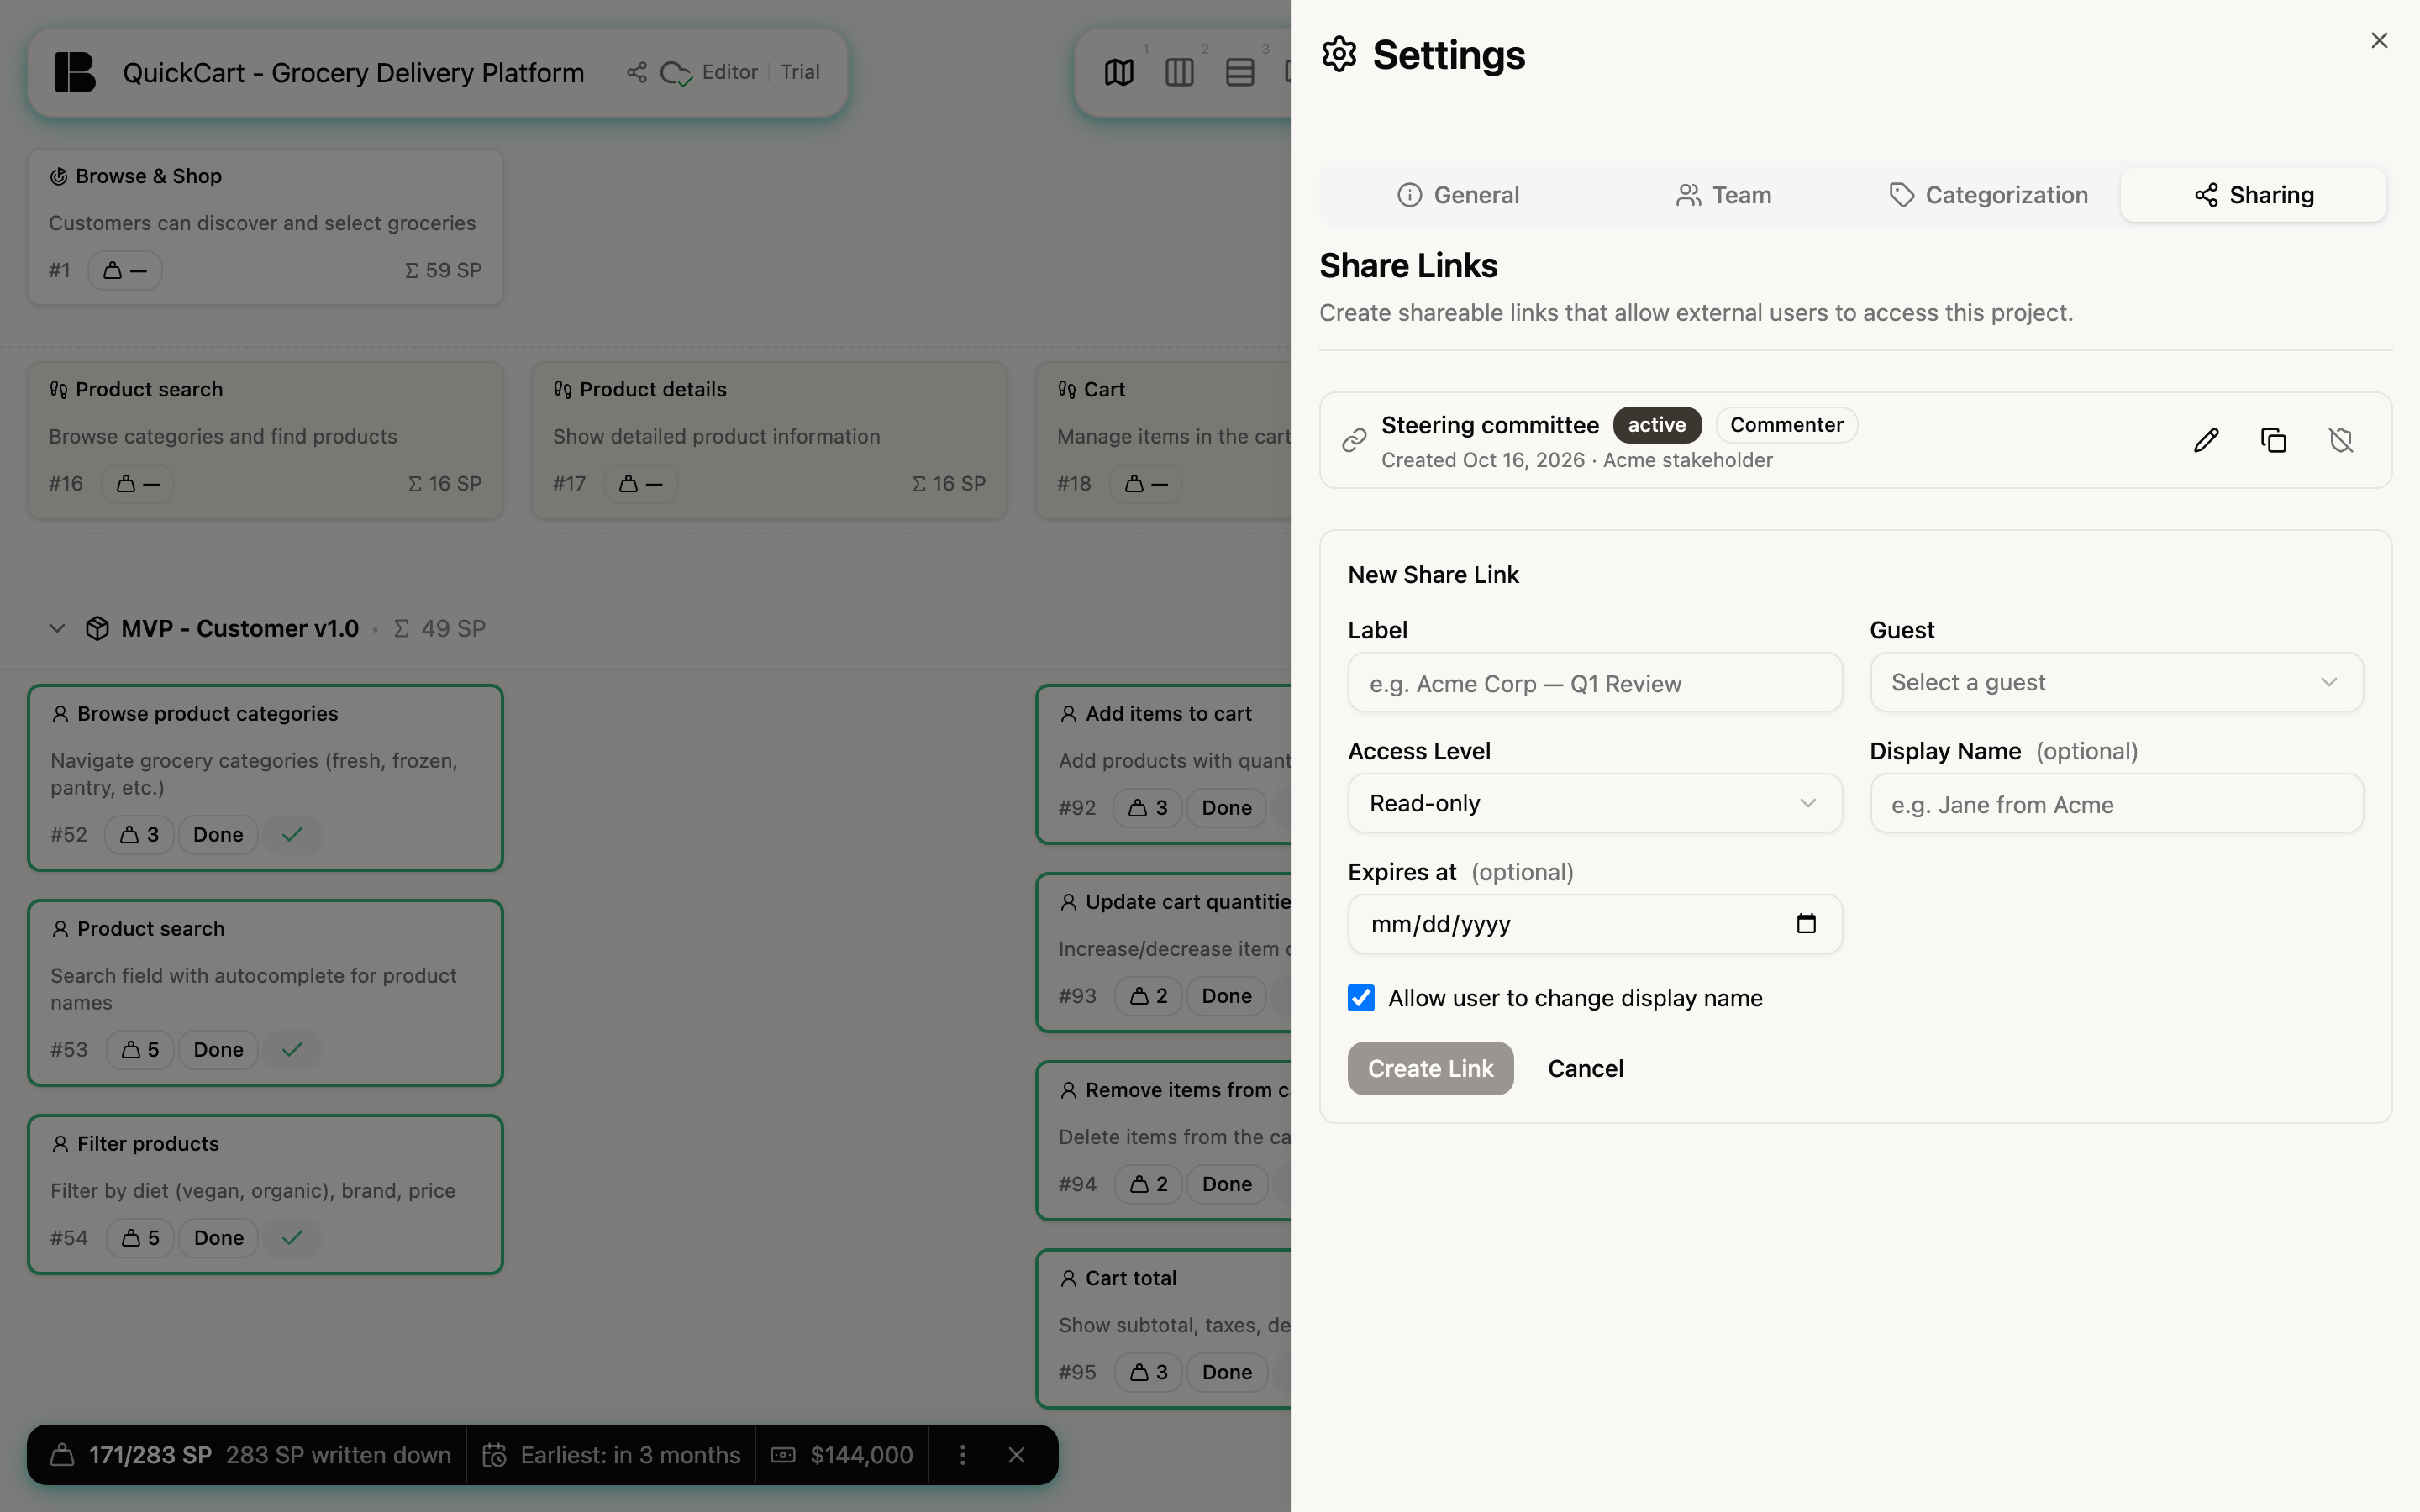Open the story map view icon
Viewport: 2420px width, 1512px height.
click(x=1119, y=72)
